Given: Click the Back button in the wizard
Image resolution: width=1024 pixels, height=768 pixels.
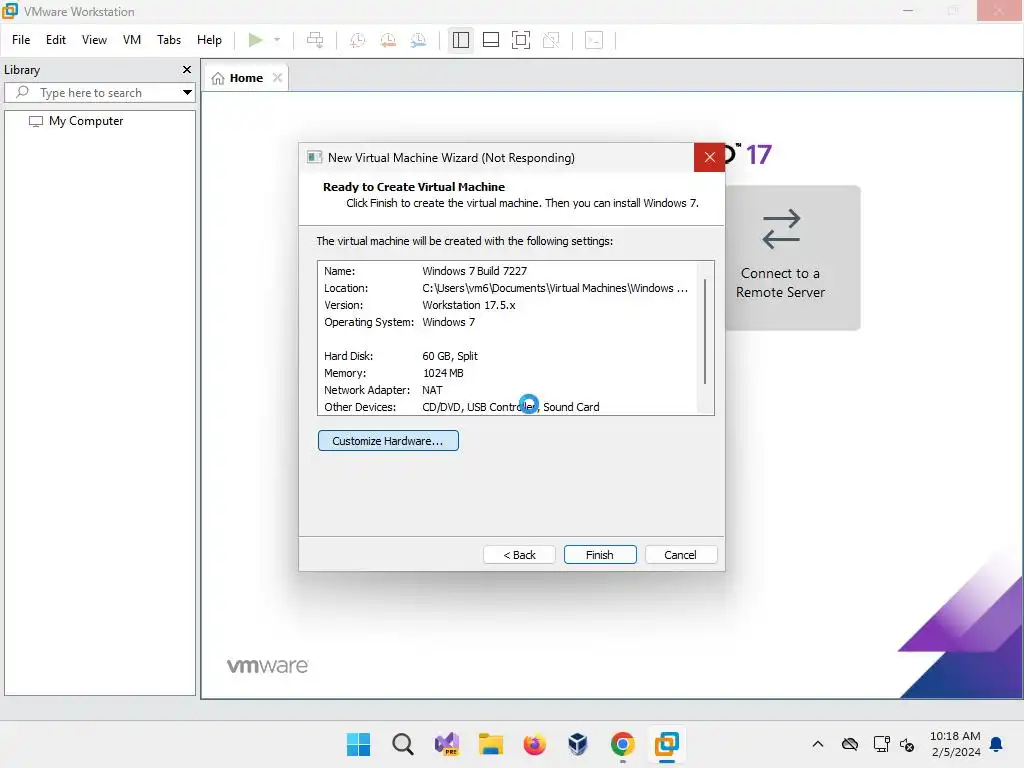Looking at the screenshot, I should click(519, 554).
